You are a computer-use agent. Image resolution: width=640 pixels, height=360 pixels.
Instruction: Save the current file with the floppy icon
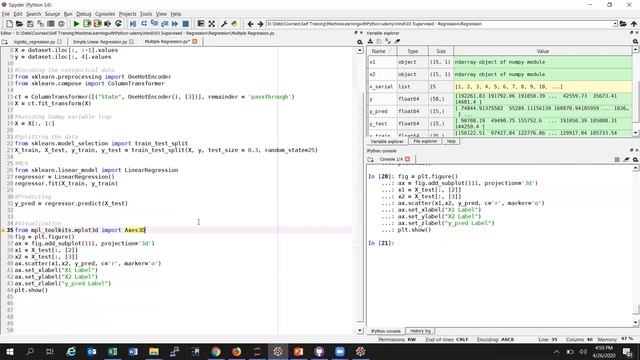tap(30, 24)
